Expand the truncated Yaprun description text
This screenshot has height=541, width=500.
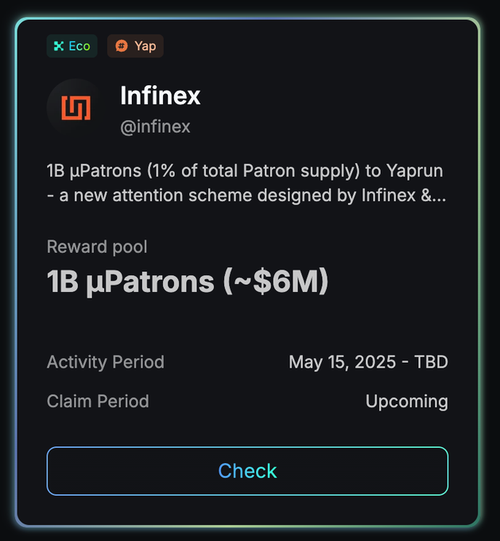click(x=246, y=183)
